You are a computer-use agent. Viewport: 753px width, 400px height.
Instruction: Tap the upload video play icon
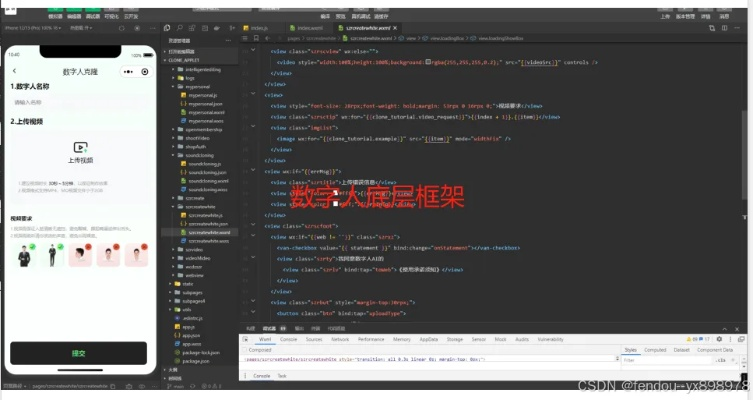coord(80,147)
